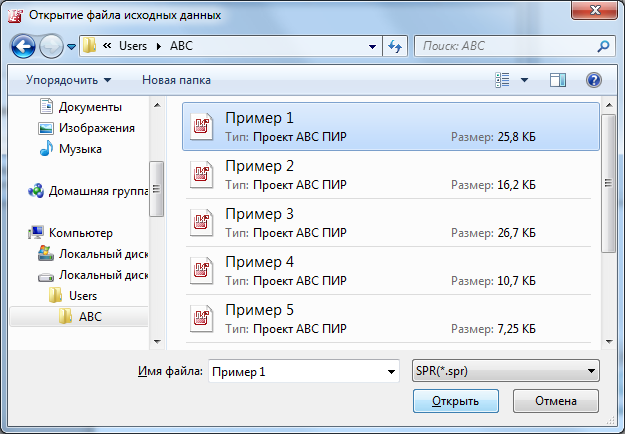Open the Упорядочить menu
Image resolution: width=625 pixels, height=434 pixels.
pos(69,80)
